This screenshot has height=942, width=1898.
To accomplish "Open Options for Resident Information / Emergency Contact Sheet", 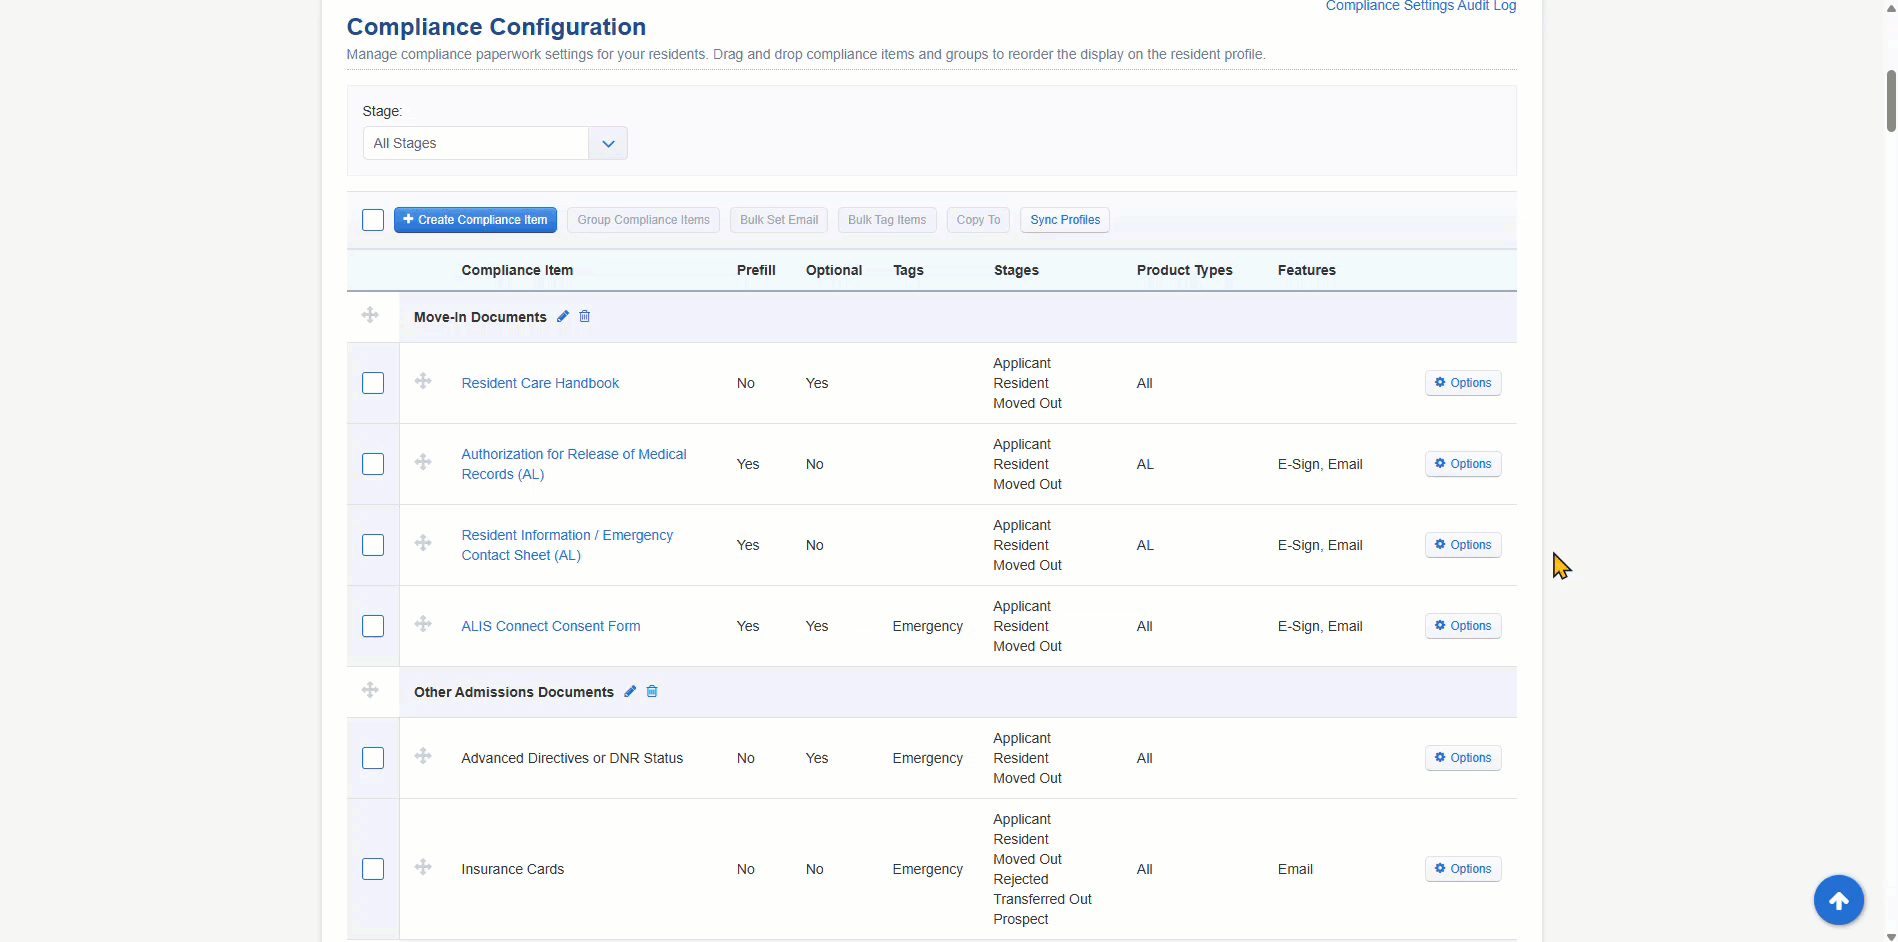I will tap(1463, 545).
